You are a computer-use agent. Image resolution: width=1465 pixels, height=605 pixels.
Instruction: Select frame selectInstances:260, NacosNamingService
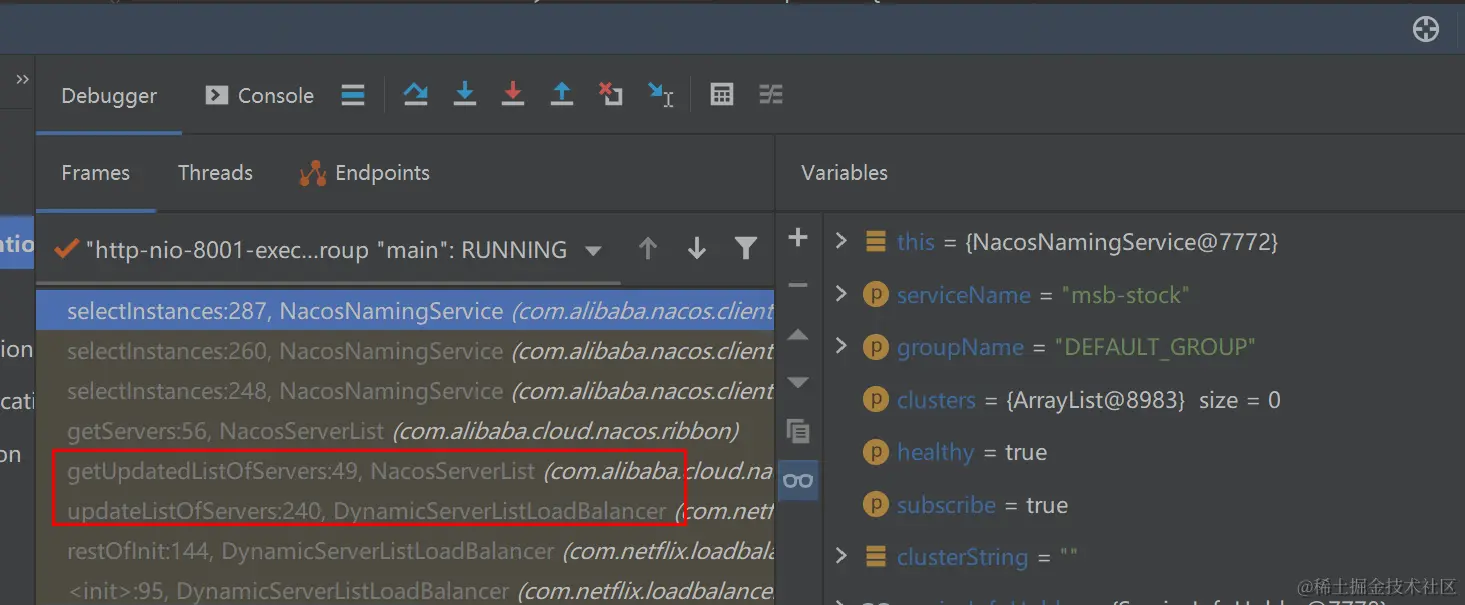point(405,351)
